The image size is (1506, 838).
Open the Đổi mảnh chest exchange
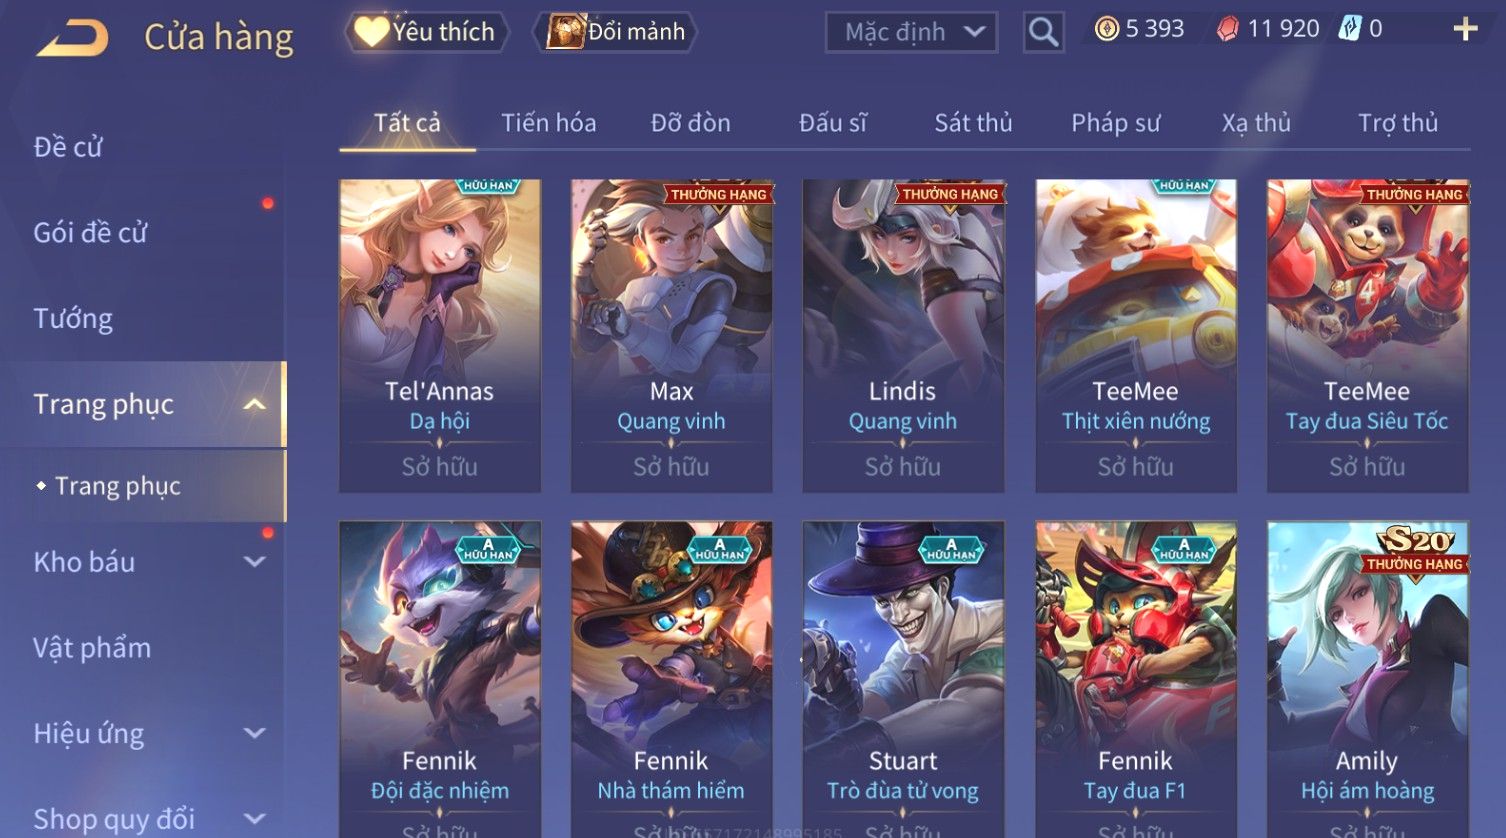[x=615, y=32]
